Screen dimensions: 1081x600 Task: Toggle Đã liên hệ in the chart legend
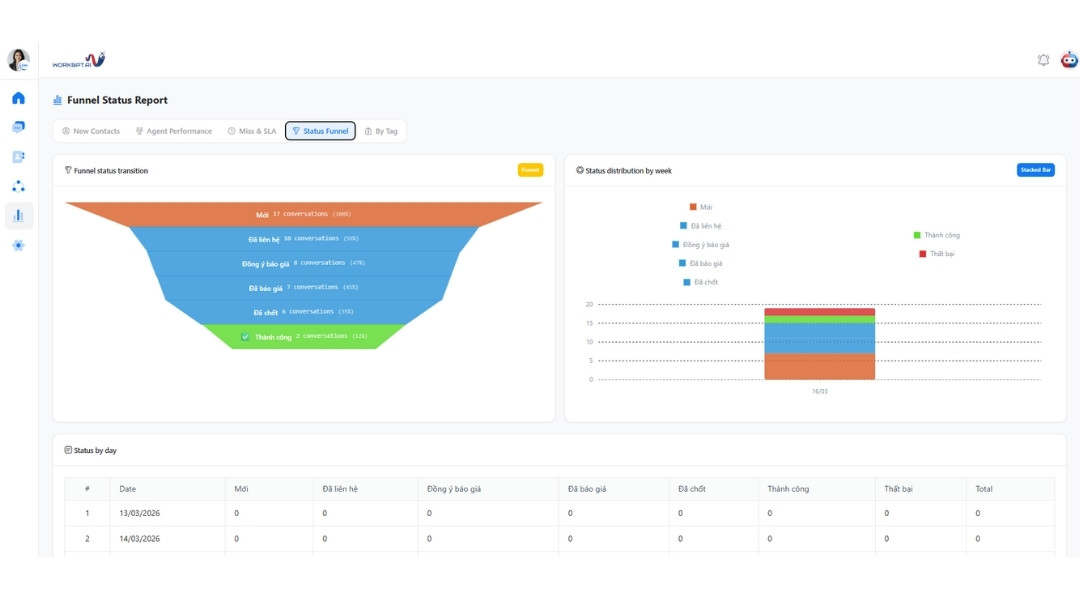698,228
